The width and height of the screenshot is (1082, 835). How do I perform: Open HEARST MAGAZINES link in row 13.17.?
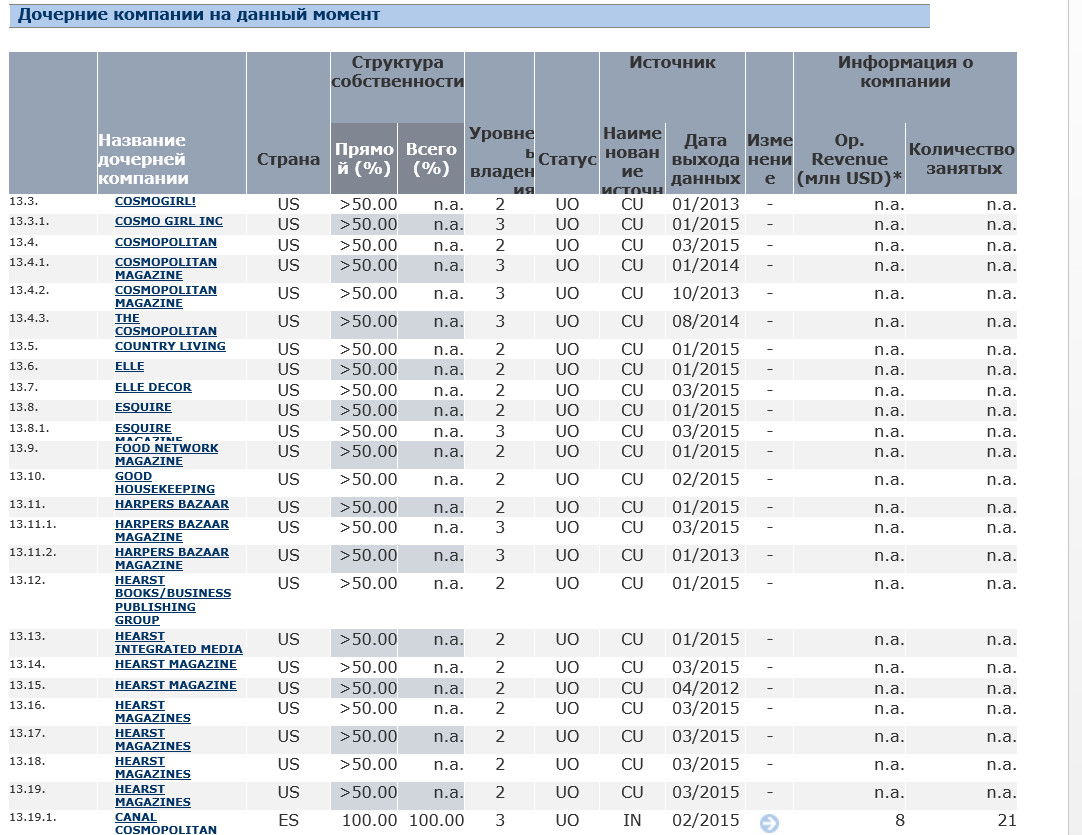point(153,739)
